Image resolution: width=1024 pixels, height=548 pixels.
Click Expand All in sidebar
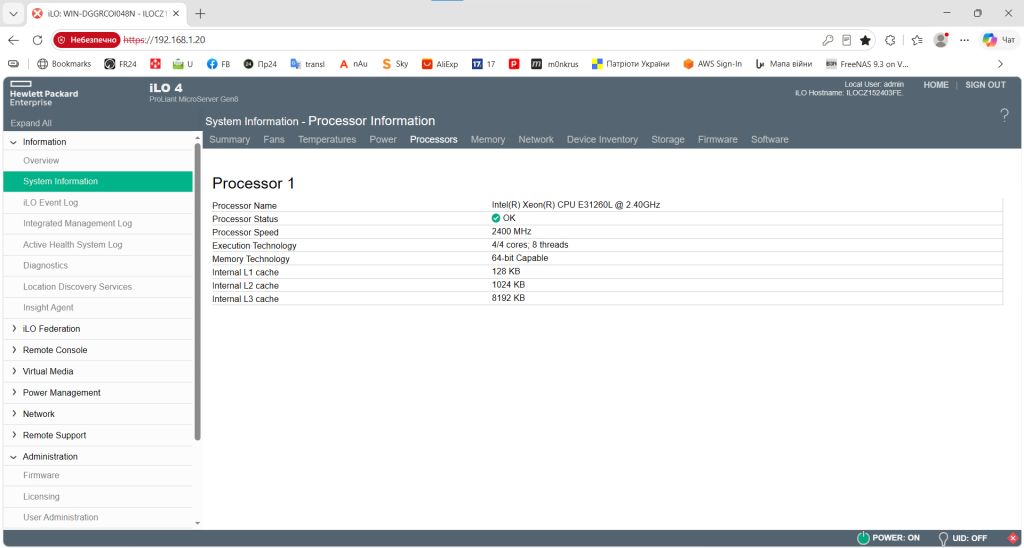(x=31, y=123)
